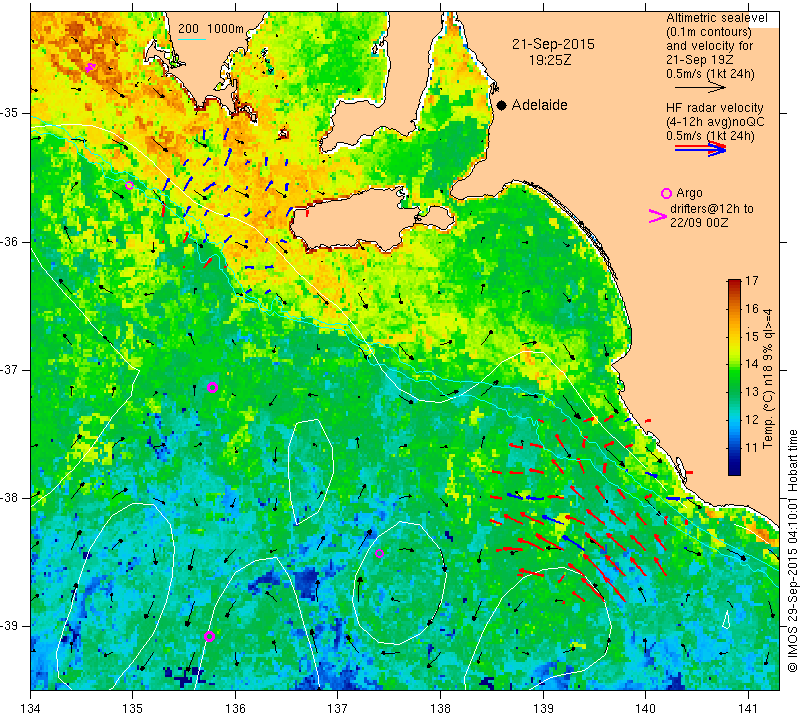This screenshot has width=800, height=720.
Task: Click the red-blue HF radar legend arrow
Action: tap(701, 149)
